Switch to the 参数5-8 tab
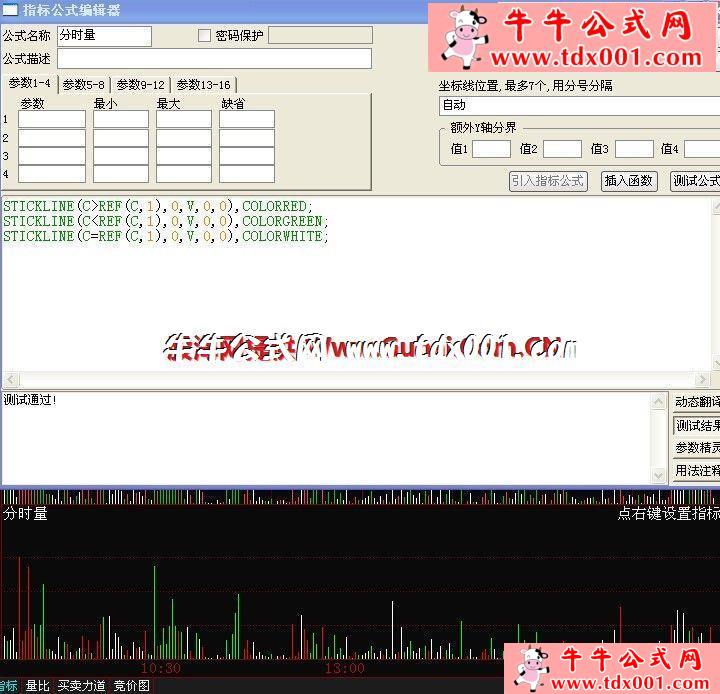This screenshot has width=720, height=694. click(84, 85)
